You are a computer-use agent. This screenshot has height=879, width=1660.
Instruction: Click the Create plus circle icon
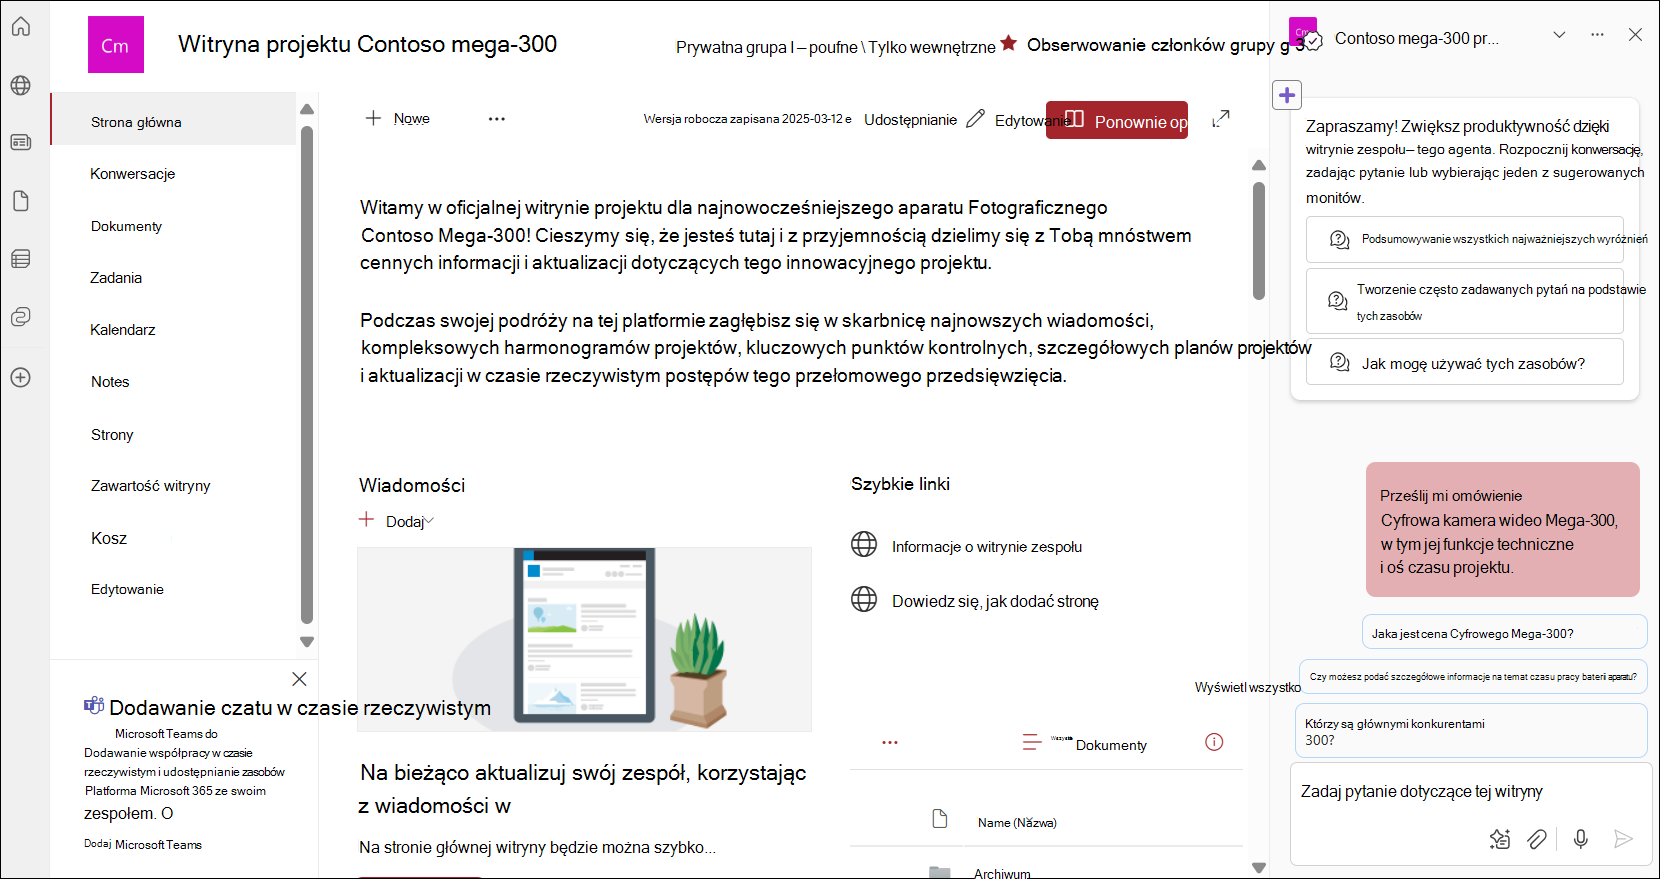21,377
